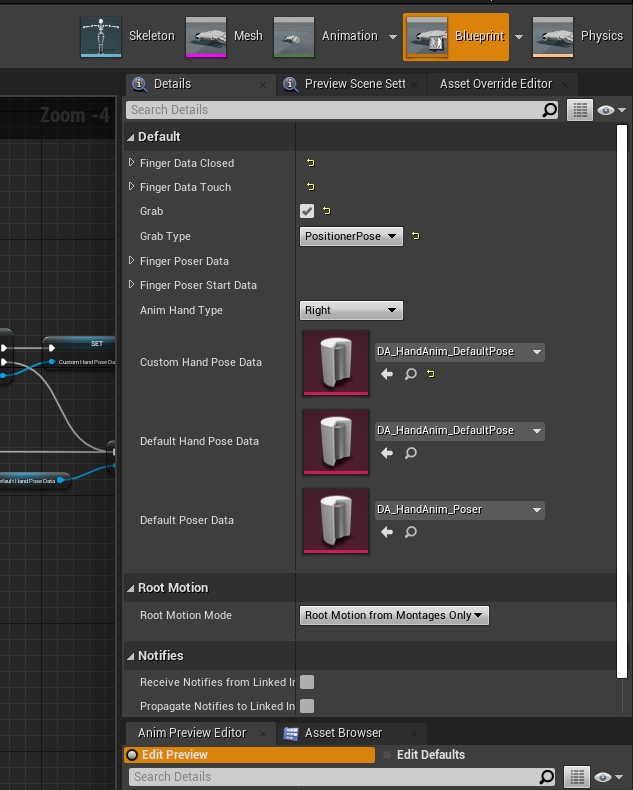Enable Receive Notifies from Linked Instances
The width and height of the screenshot is (633, 790).
pos(307,682)
